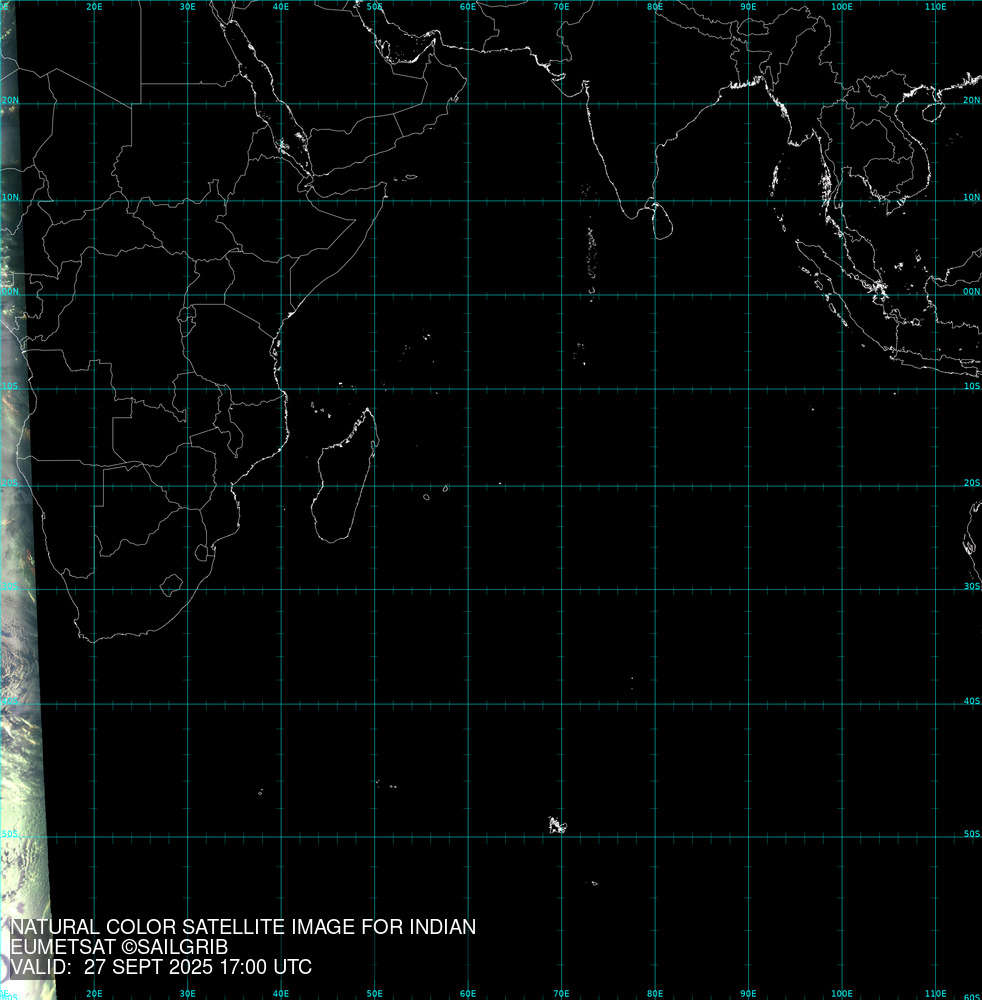Image resolution: width=982 pixels, height=1000 pixels.
Task: Click the 30S latitude label on right edge
Action: tap(971, 587)
